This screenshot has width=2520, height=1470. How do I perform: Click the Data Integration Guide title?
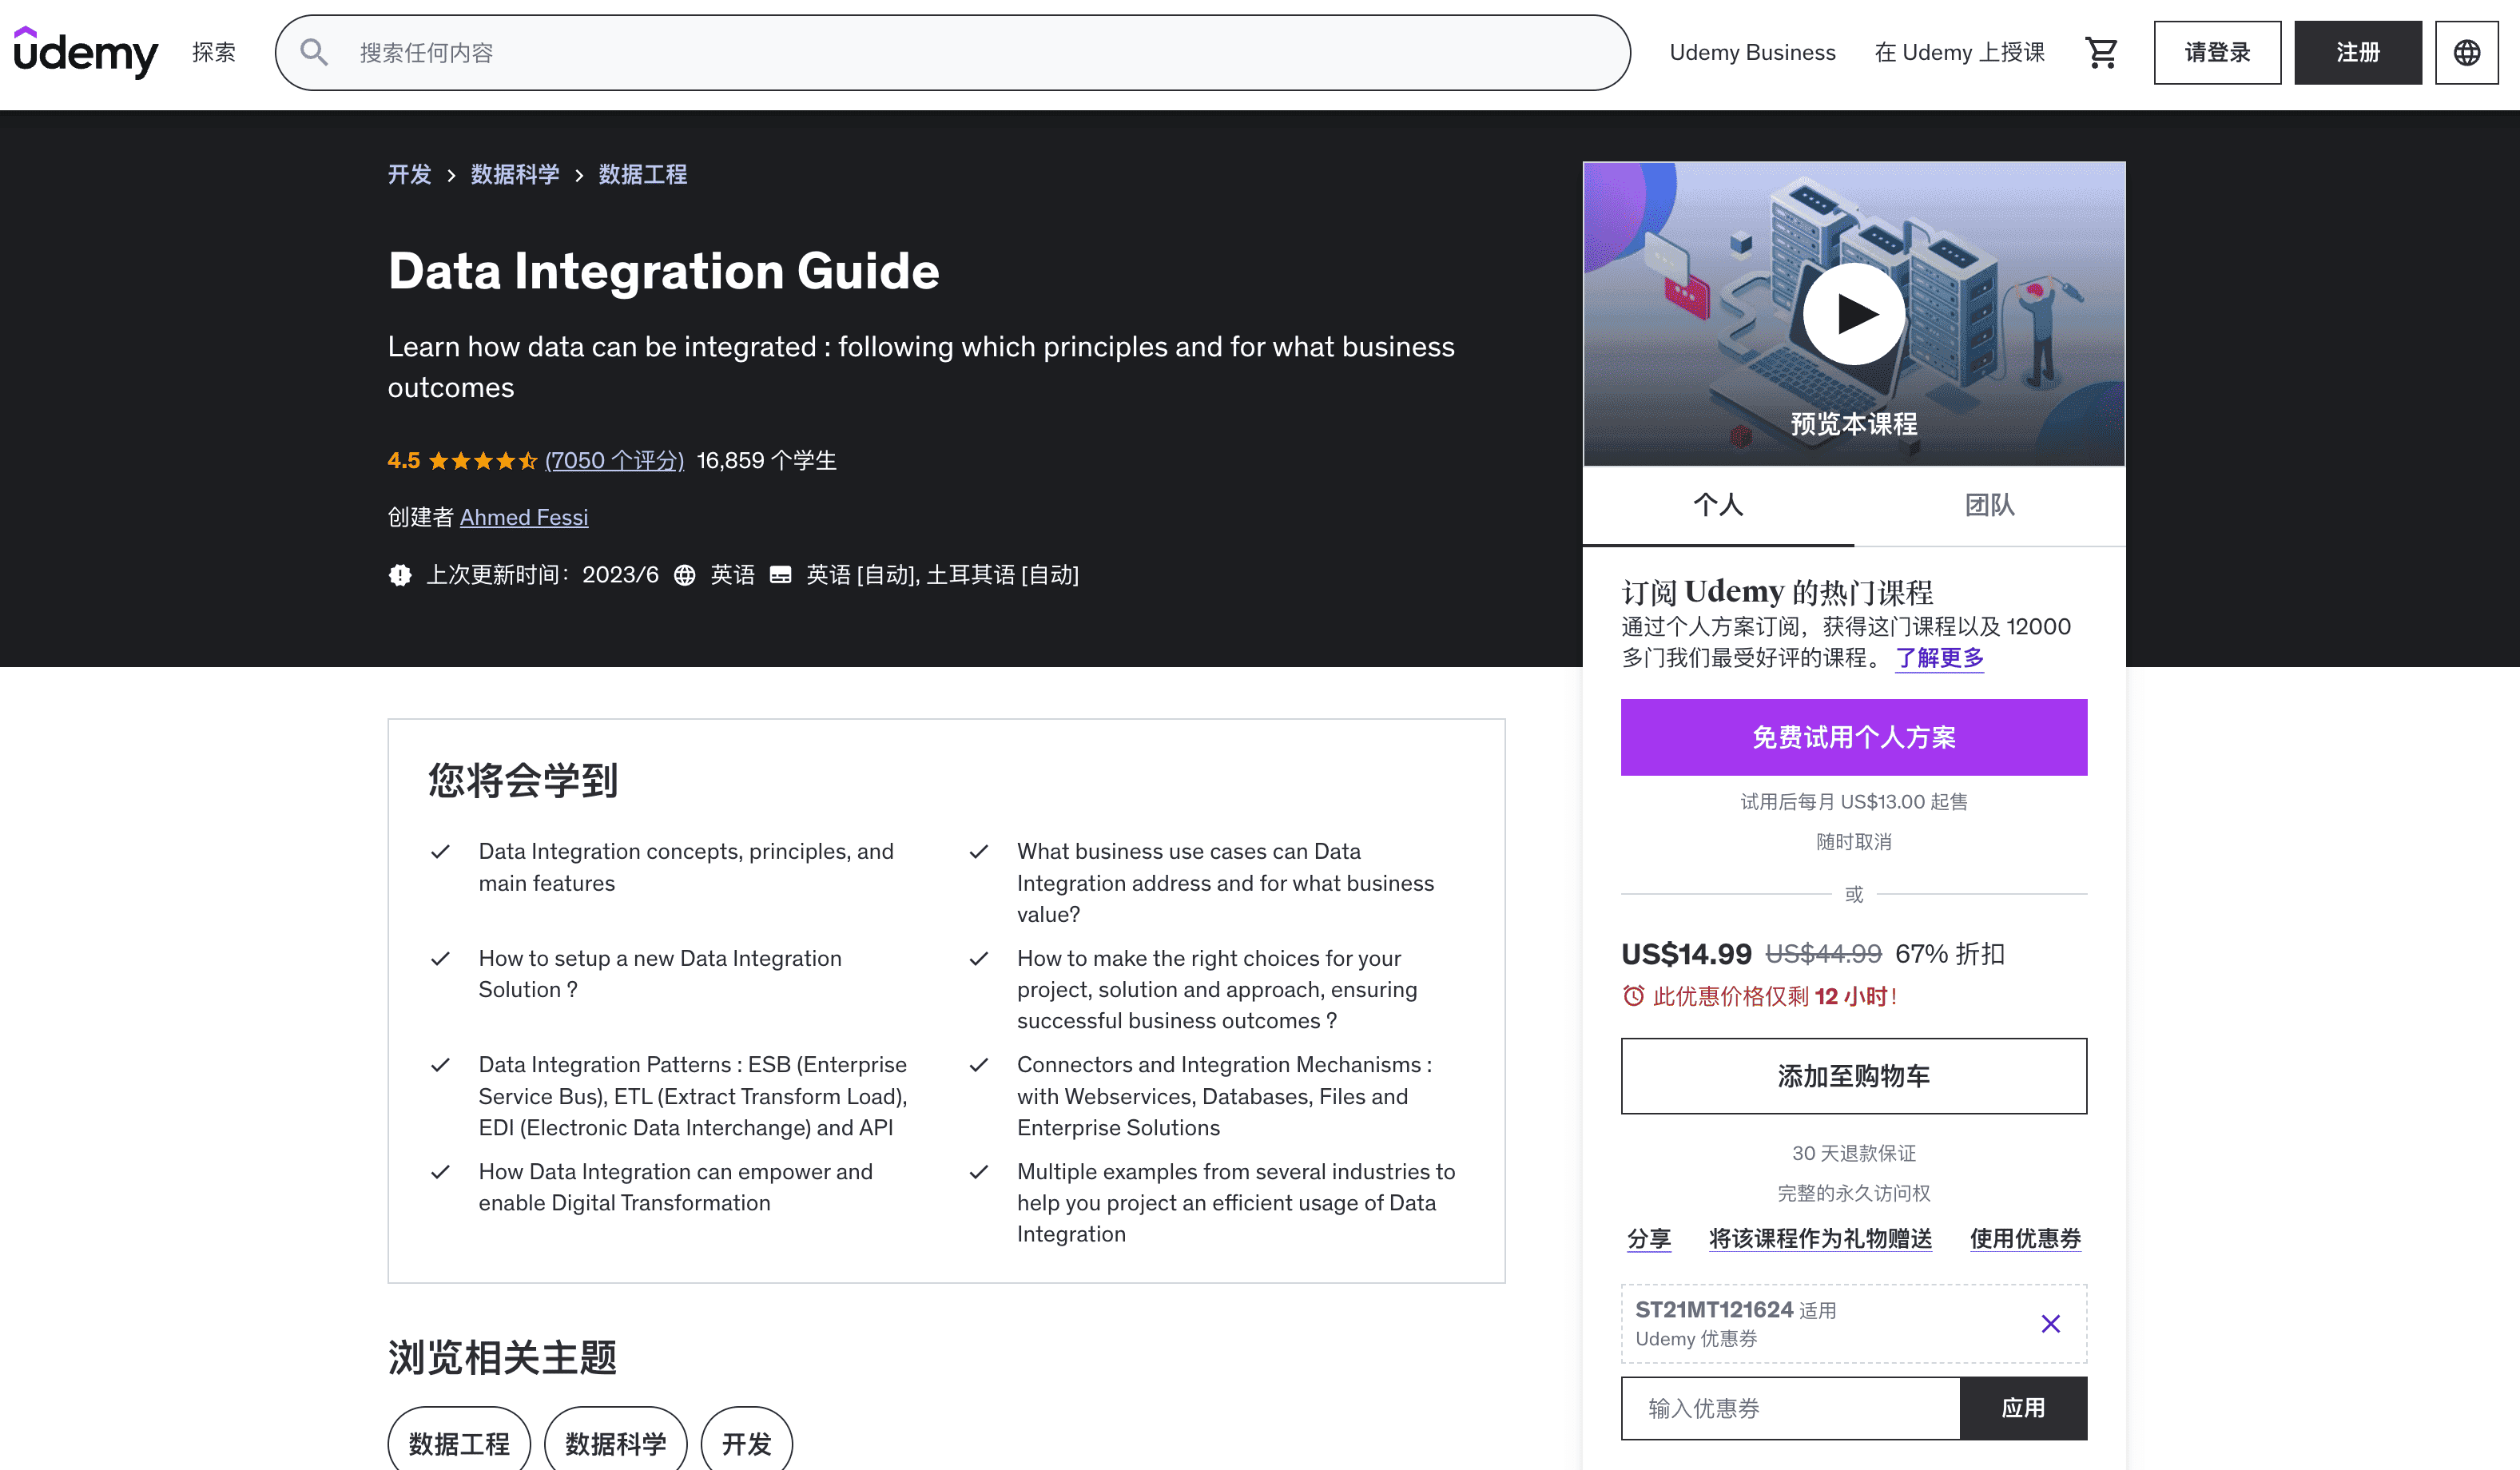(663, 271)
